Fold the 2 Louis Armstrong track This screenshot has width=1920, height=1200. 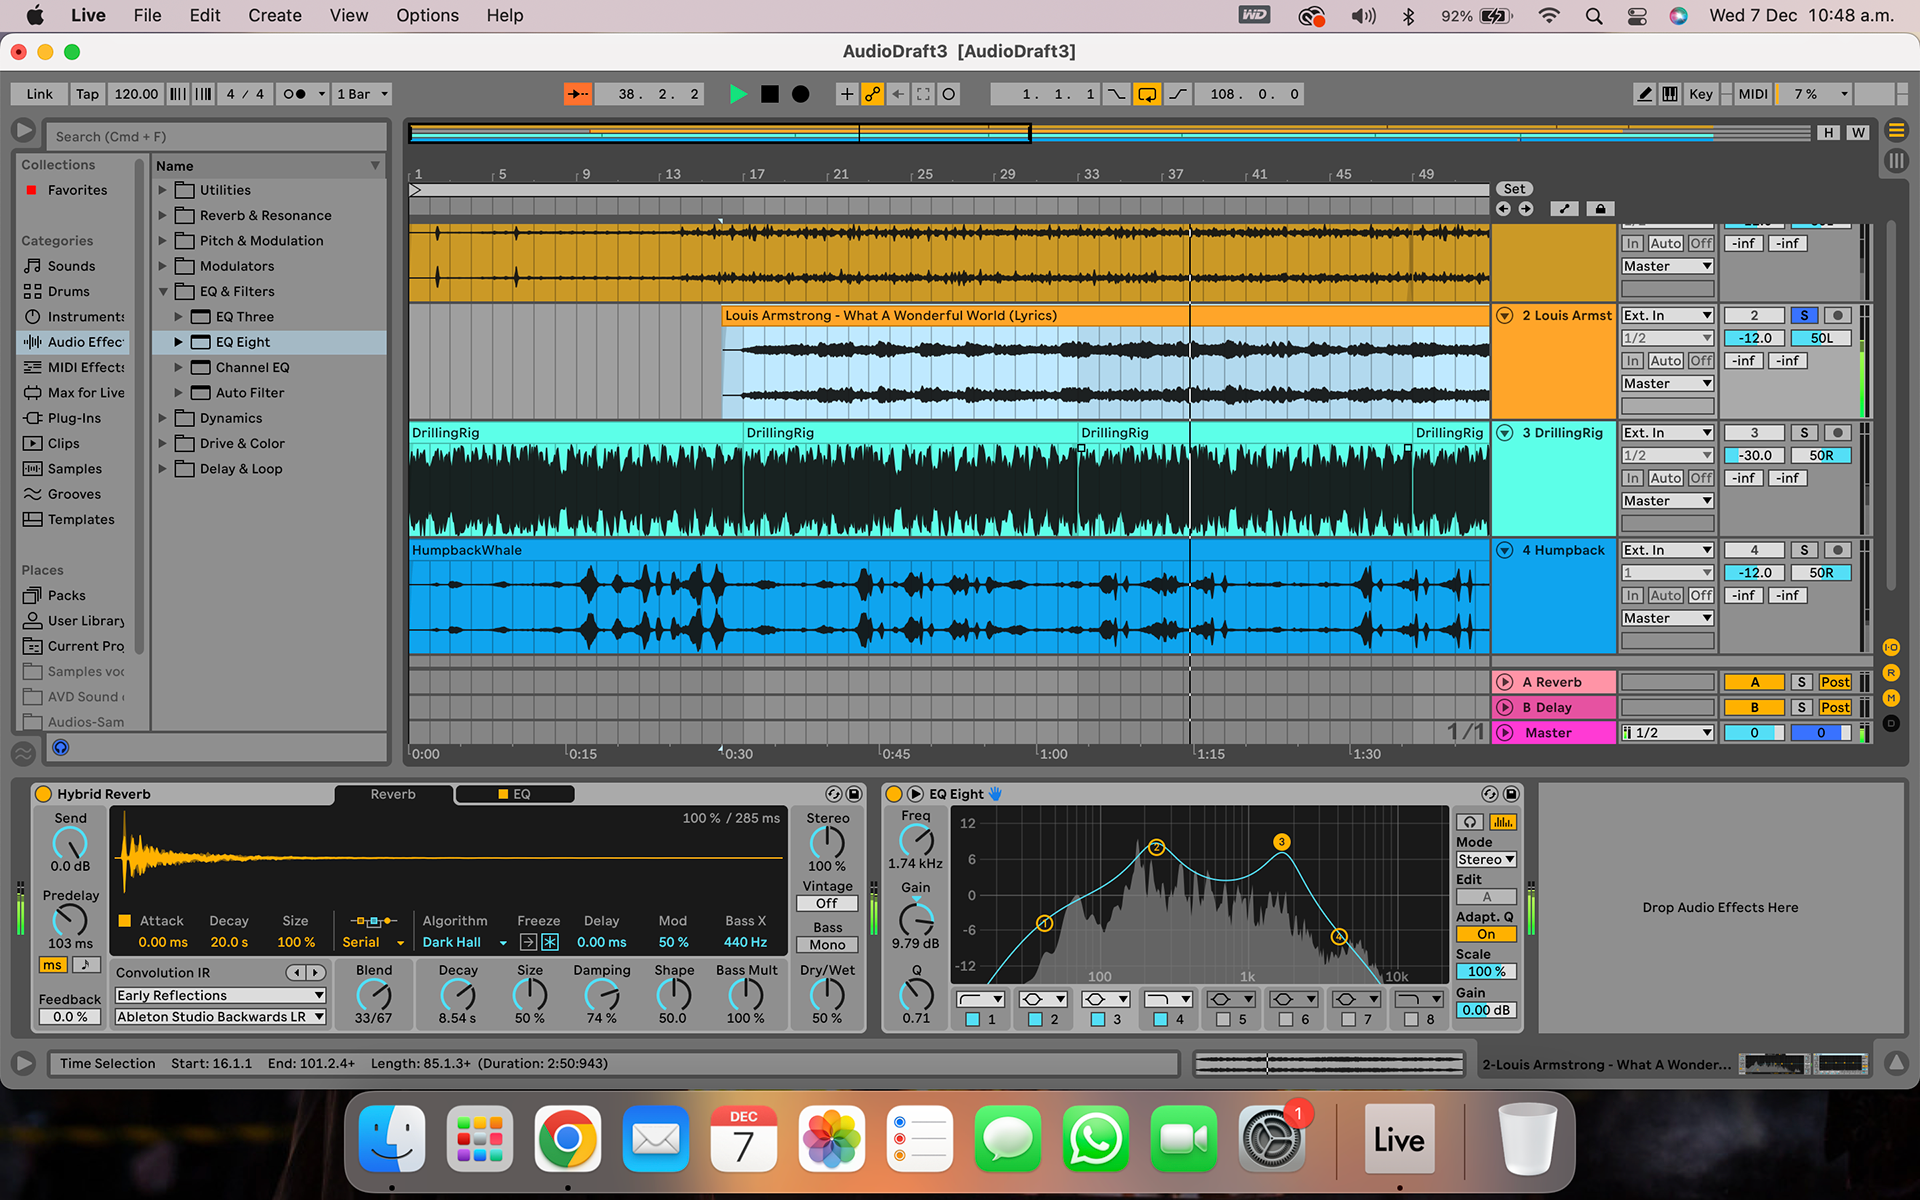(1505, 315)
